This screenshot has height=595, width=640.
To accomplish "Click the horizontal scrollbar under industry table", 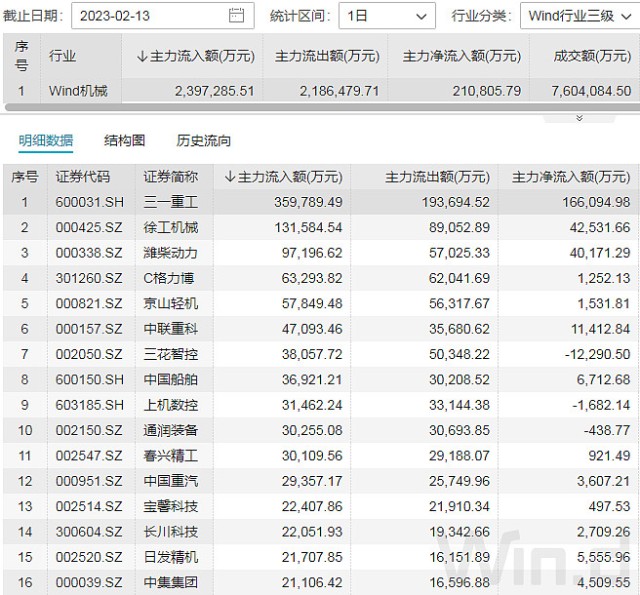I will (322, 107).
